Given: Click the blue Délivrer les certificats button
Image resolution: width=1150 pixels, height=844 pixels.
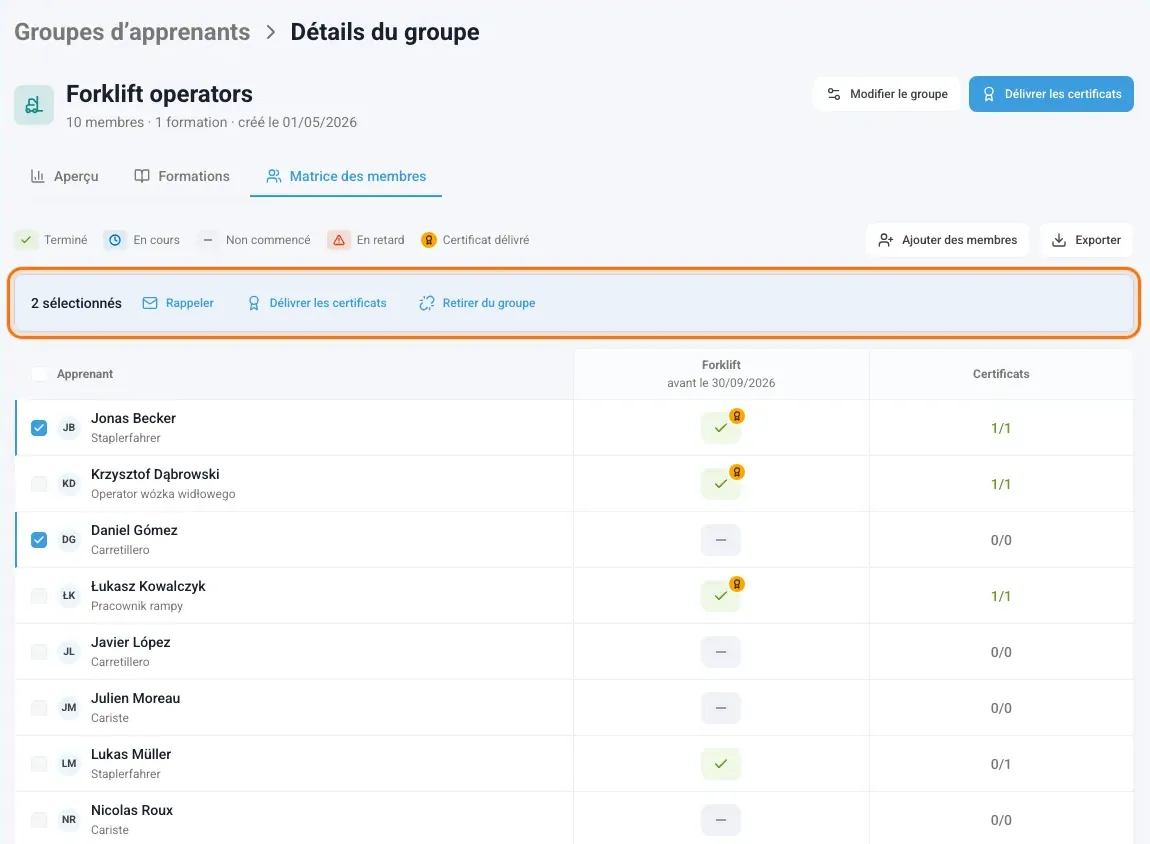Looking at the screenshot, I should [1051, 94].
